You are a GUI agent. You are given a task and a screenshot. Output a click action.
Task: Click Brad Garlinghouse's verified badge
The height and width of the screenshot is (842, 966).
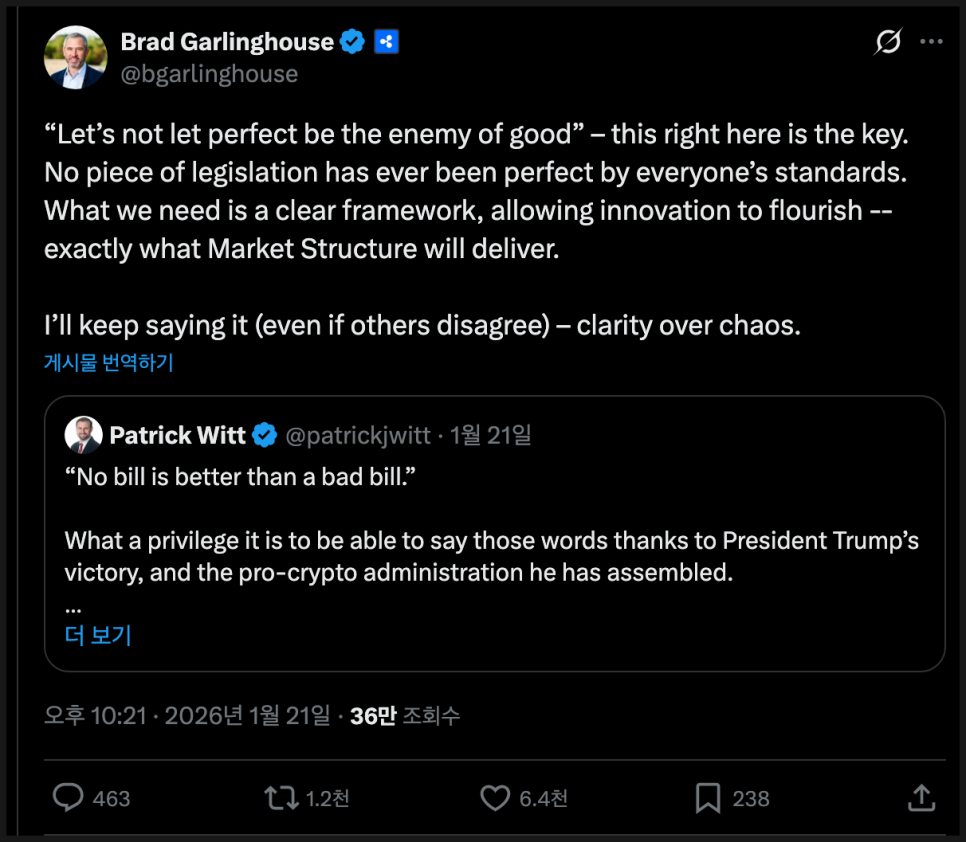tap(352, 42)
